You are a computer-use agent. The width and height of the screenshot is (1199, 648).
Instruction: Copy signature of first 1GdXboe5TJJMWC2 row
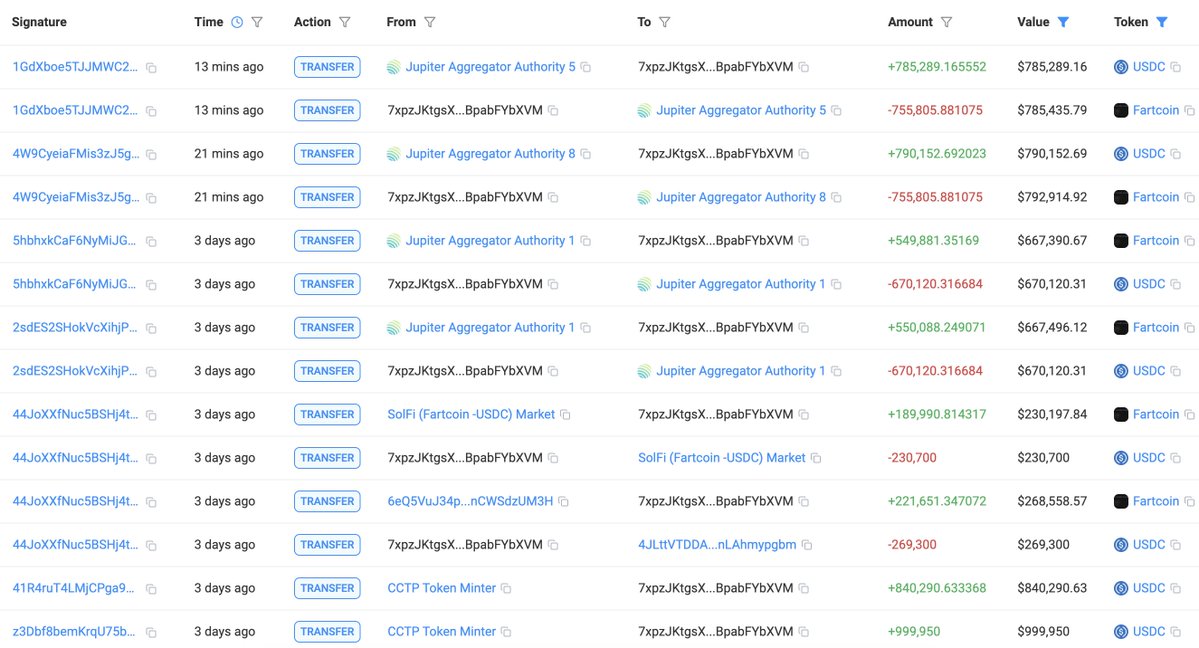151,68
